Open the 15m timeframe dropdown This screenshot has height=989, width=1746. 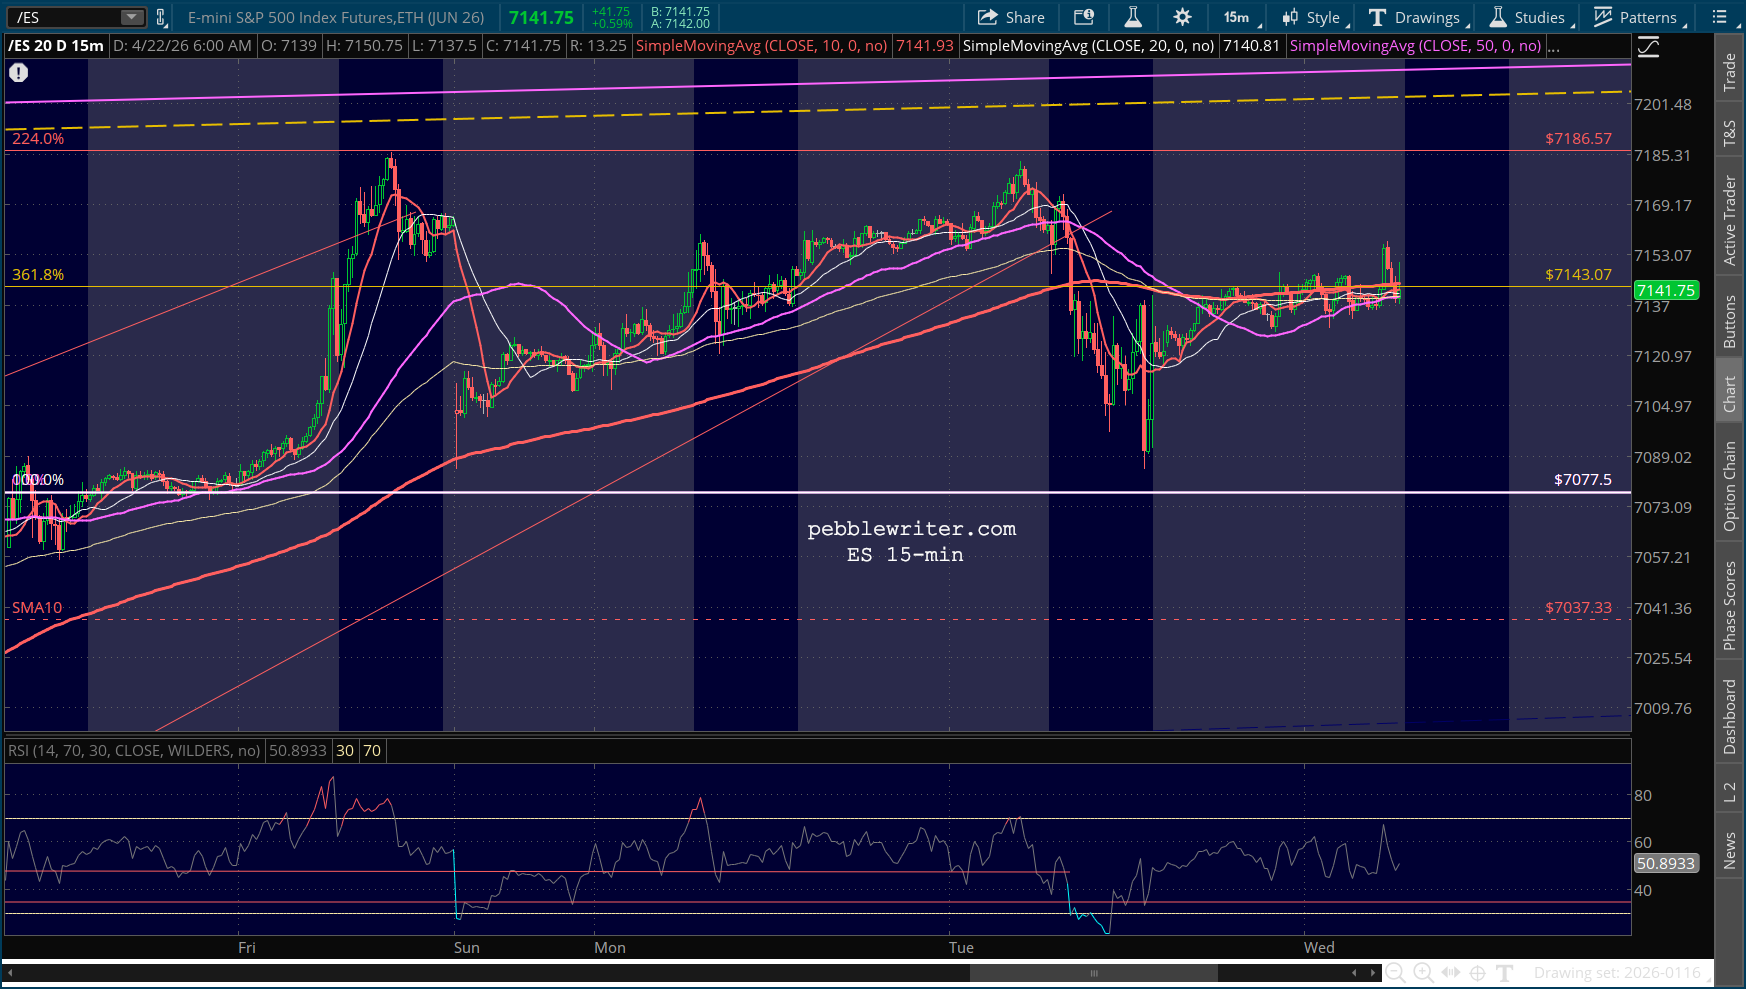pos(1238,17)
